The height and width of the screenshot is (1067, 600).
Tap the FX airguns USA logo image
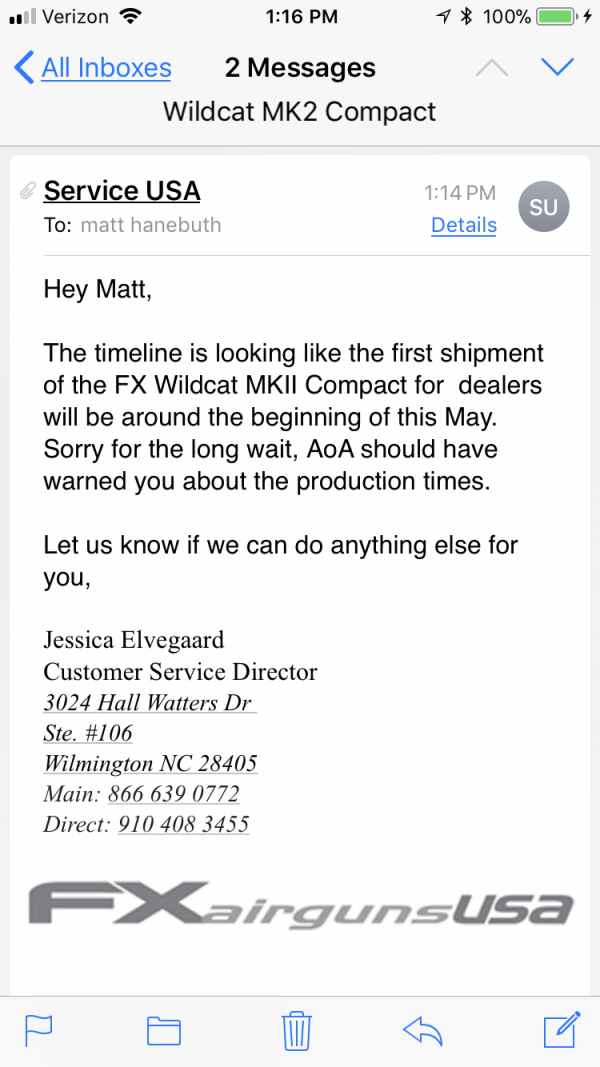(x=300, y=903)
